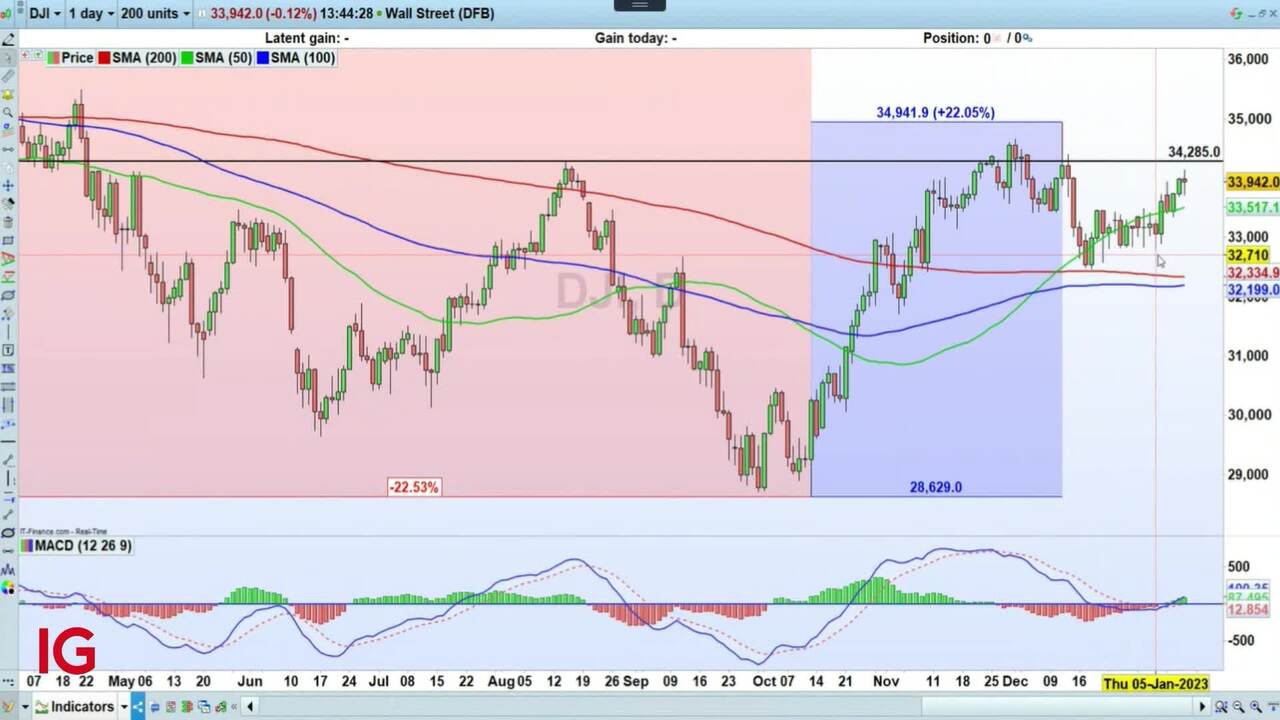This screenshot has width=1280, height=720.
Task: Click the green SMA (50) color swatch
Action: coord(186,58)
